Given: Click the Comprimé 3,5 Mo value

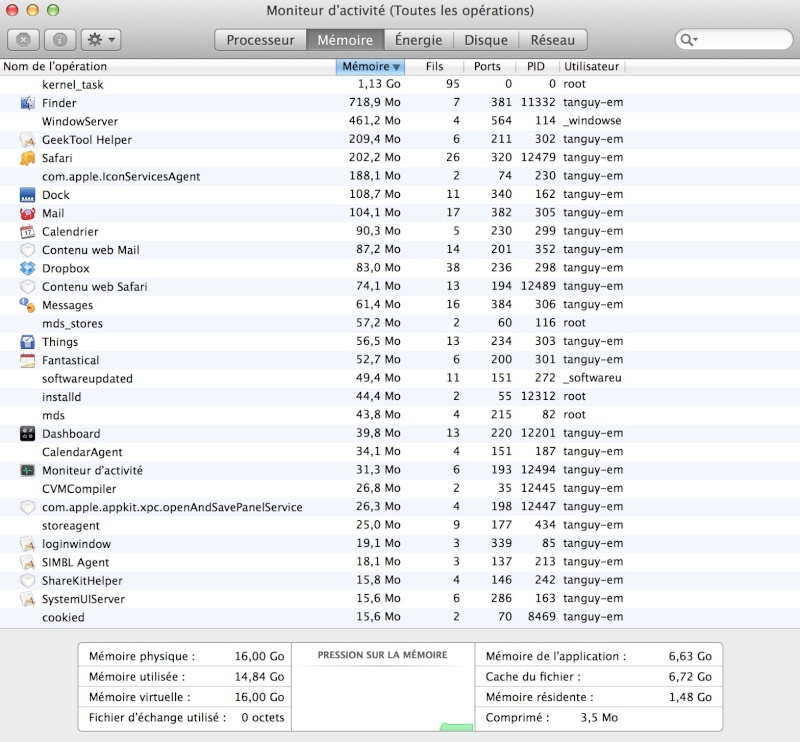Looking at the screenshot, I should (599, 718).
